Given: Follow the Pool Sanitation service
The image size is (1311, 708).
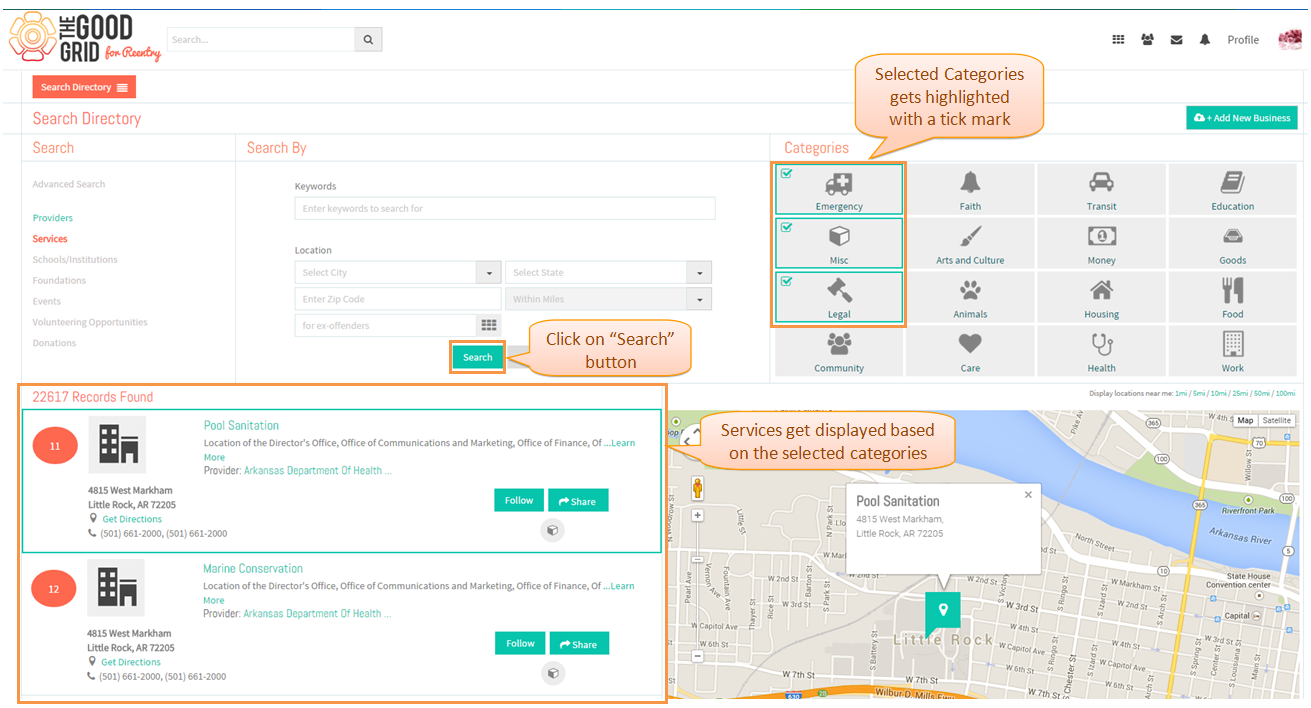Looking at the screenshot, I should [519, 500].
